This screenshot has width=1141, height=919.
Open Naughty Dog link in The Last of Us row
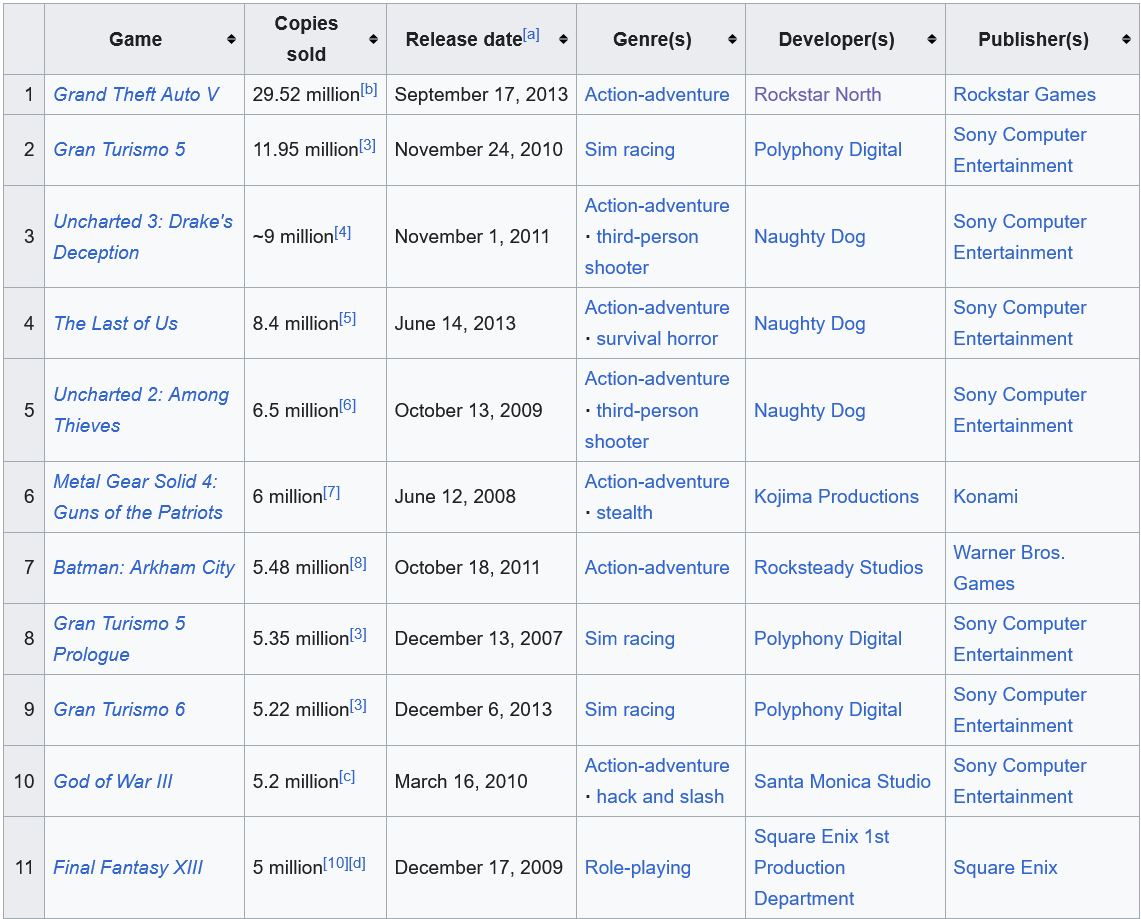[810, 324]
